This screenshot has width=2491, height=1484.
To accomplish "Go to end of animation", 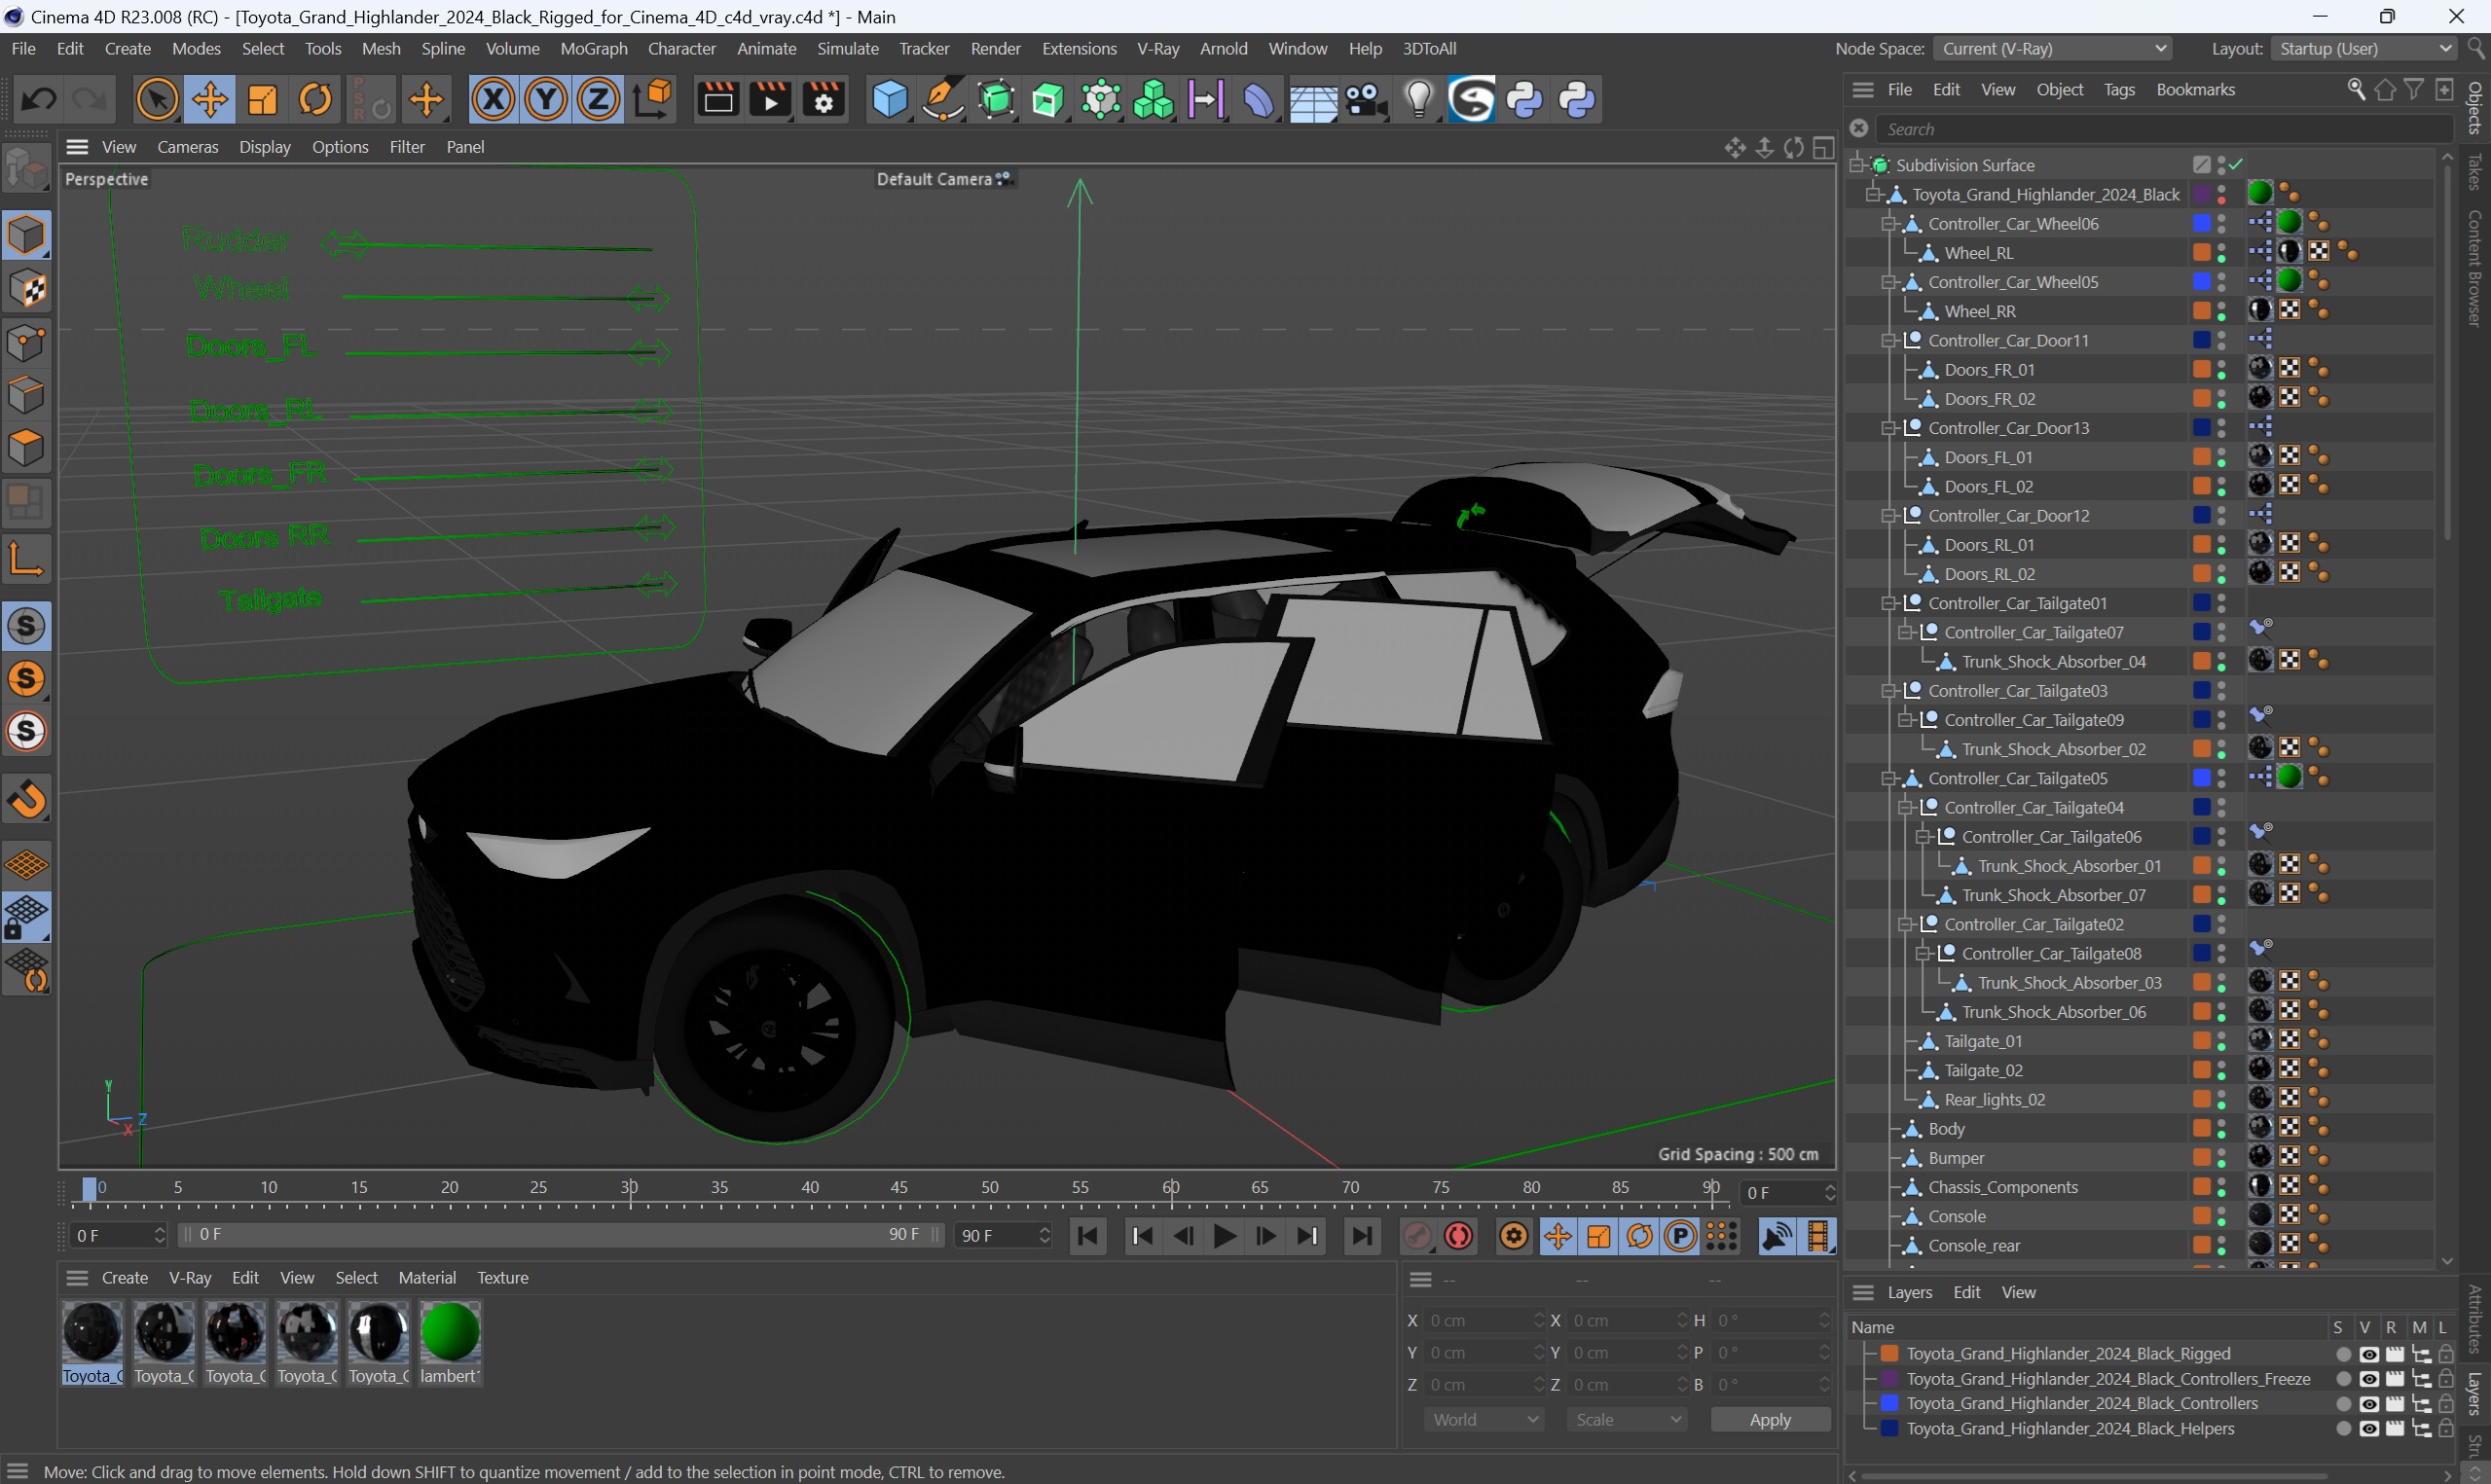I will [x=1361, y=1236].
